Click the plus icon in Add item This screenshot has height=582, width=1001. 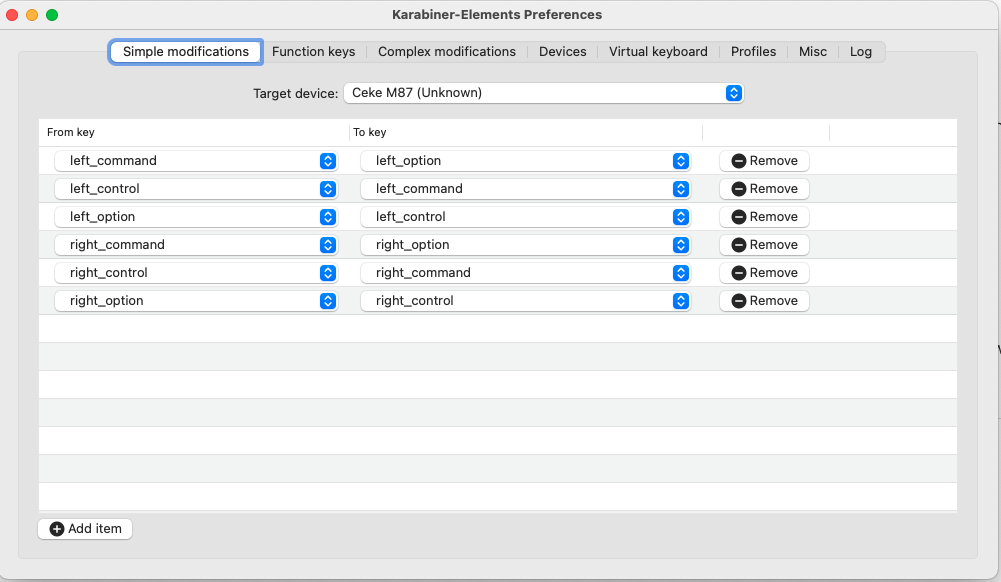(x=57, y=529)
